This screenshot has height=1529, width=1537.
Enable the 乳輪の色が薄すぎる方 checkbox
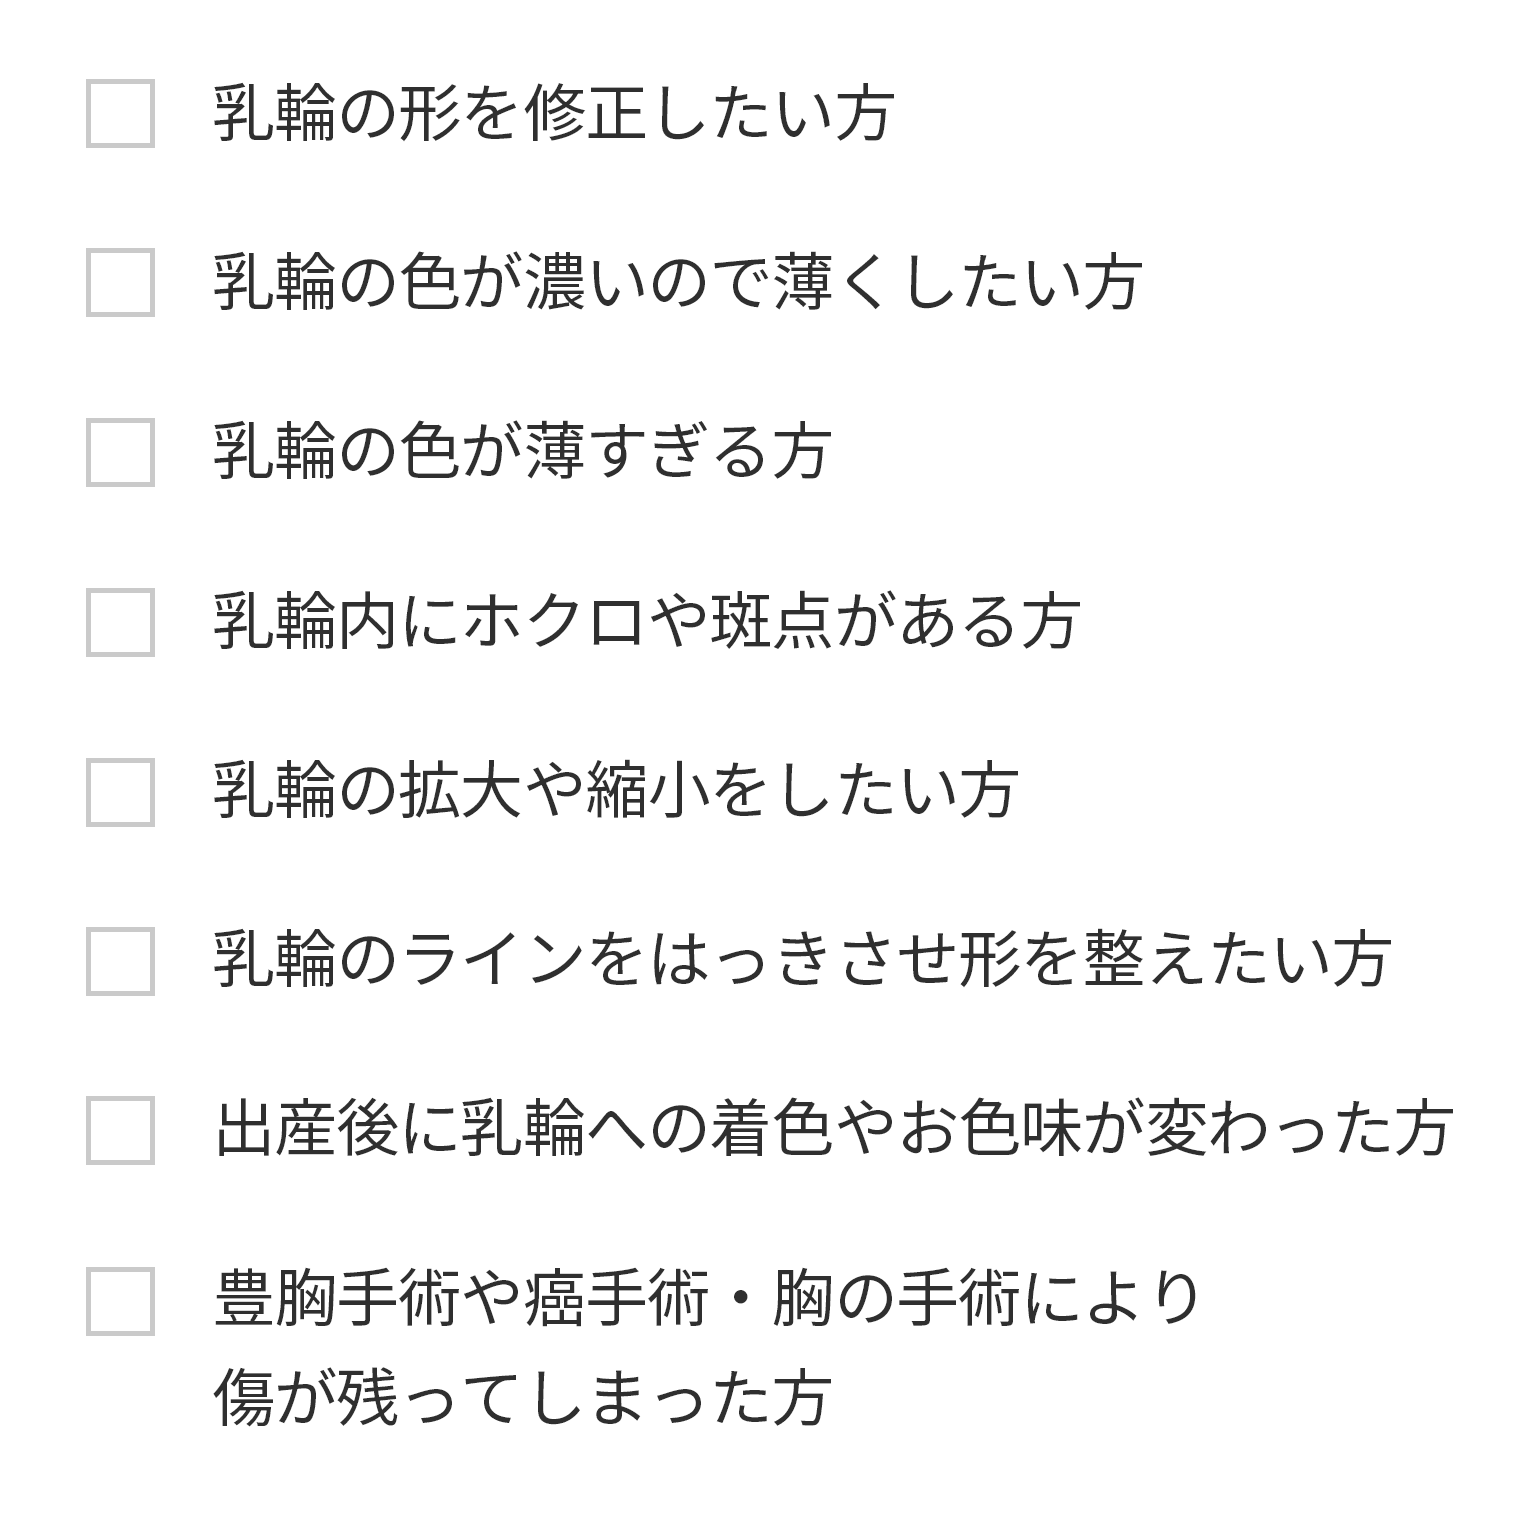[x=120, y=452]
